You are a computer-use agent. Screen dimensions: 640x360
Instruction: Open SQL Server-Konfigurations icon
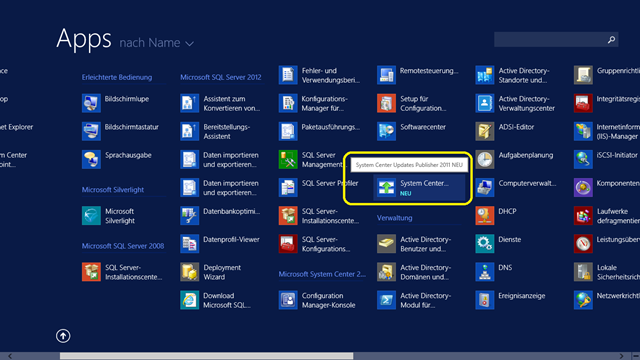(x=288, y=244)
